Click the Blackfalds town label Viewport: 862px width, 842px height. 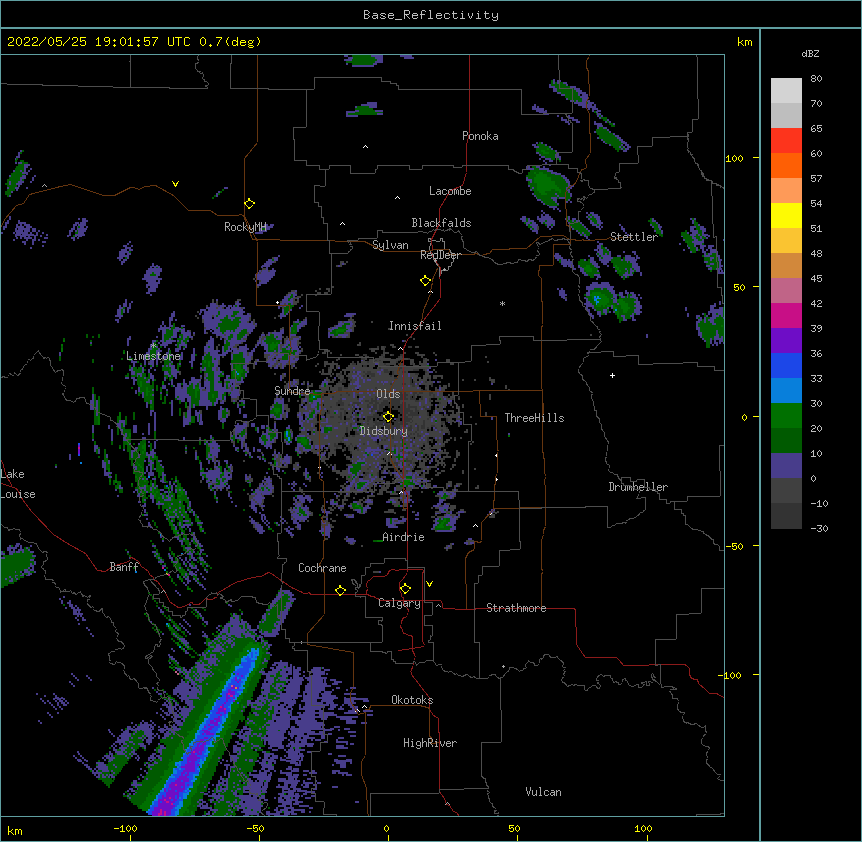[441, 223]
